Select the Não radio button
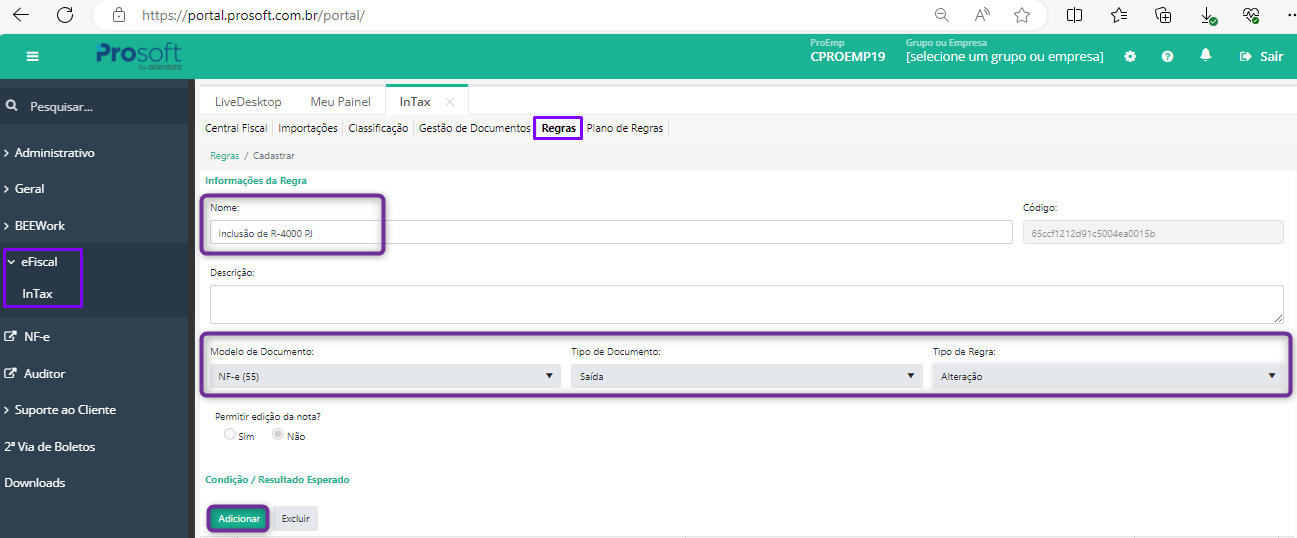1297x538 pixels. (x=278, y=435)
